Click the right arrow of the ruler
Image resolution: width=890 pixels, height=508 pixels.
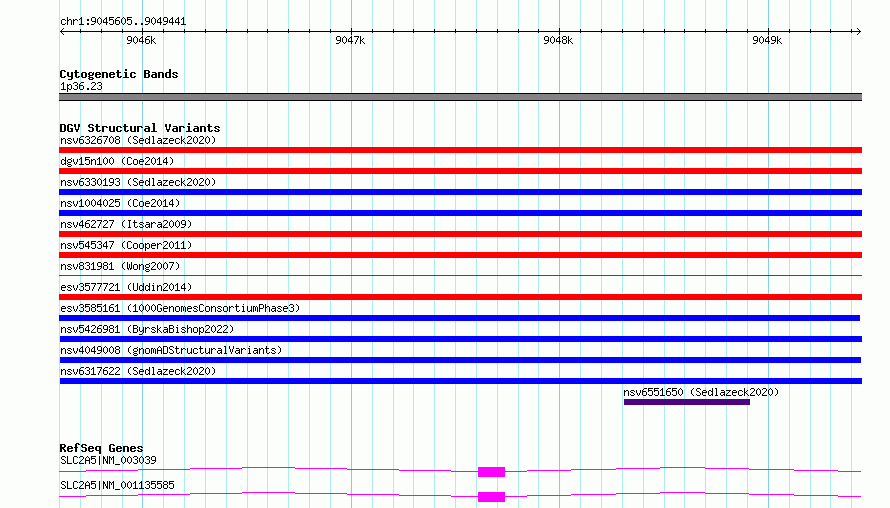[x=858, y=31]
